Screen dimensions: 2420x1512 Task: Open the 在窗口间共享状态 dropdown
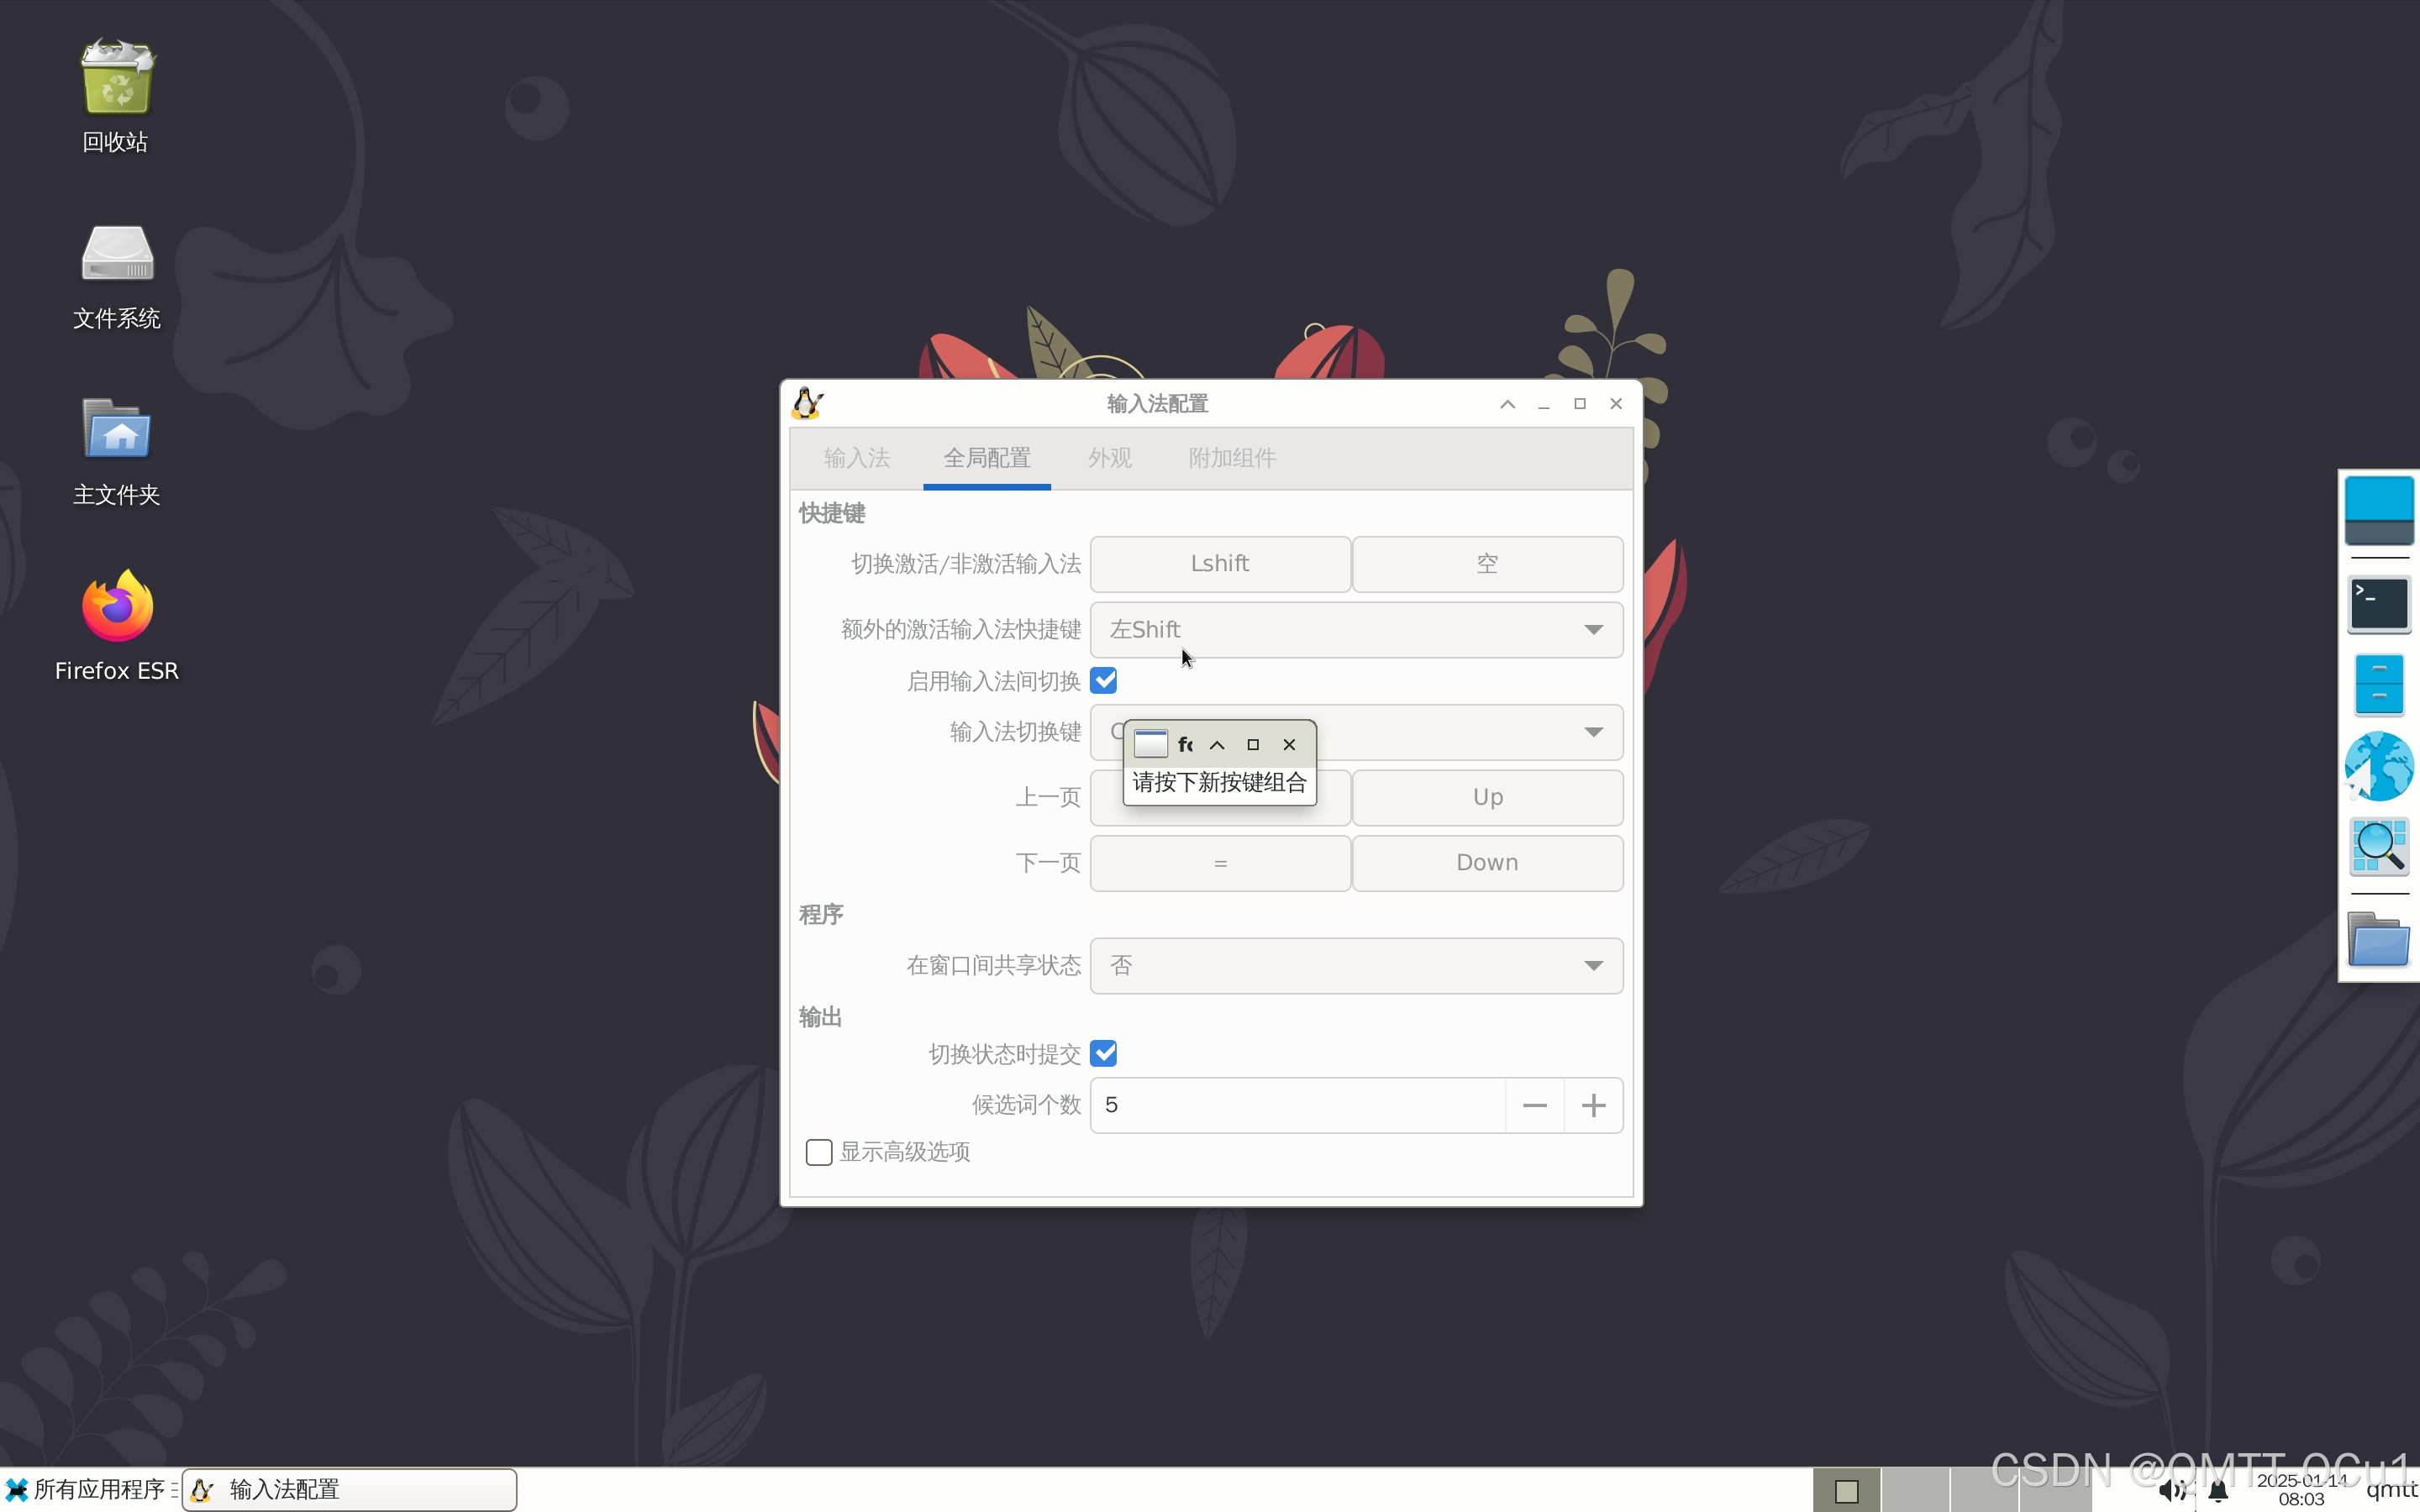point(1356,966)
